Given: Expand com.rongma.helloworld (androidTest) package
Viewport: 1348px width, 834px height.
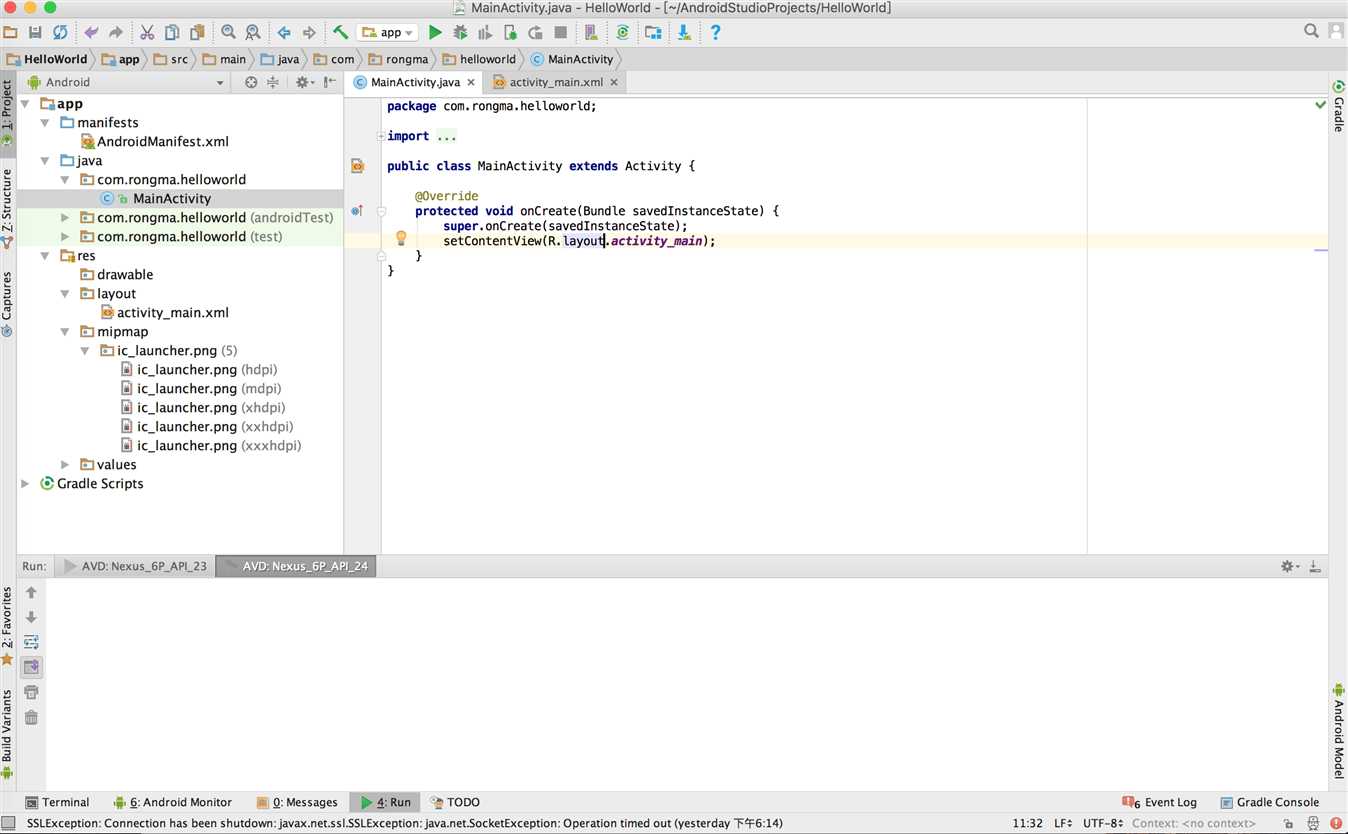Looking at the screenshot, I should click(65, 217).
